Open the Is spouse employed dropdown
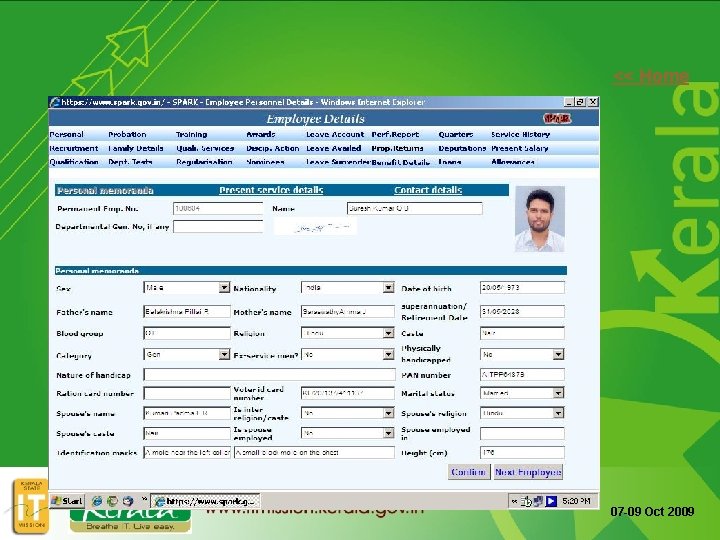This screenshot has height=540, width=720. [x=388, y=433]
